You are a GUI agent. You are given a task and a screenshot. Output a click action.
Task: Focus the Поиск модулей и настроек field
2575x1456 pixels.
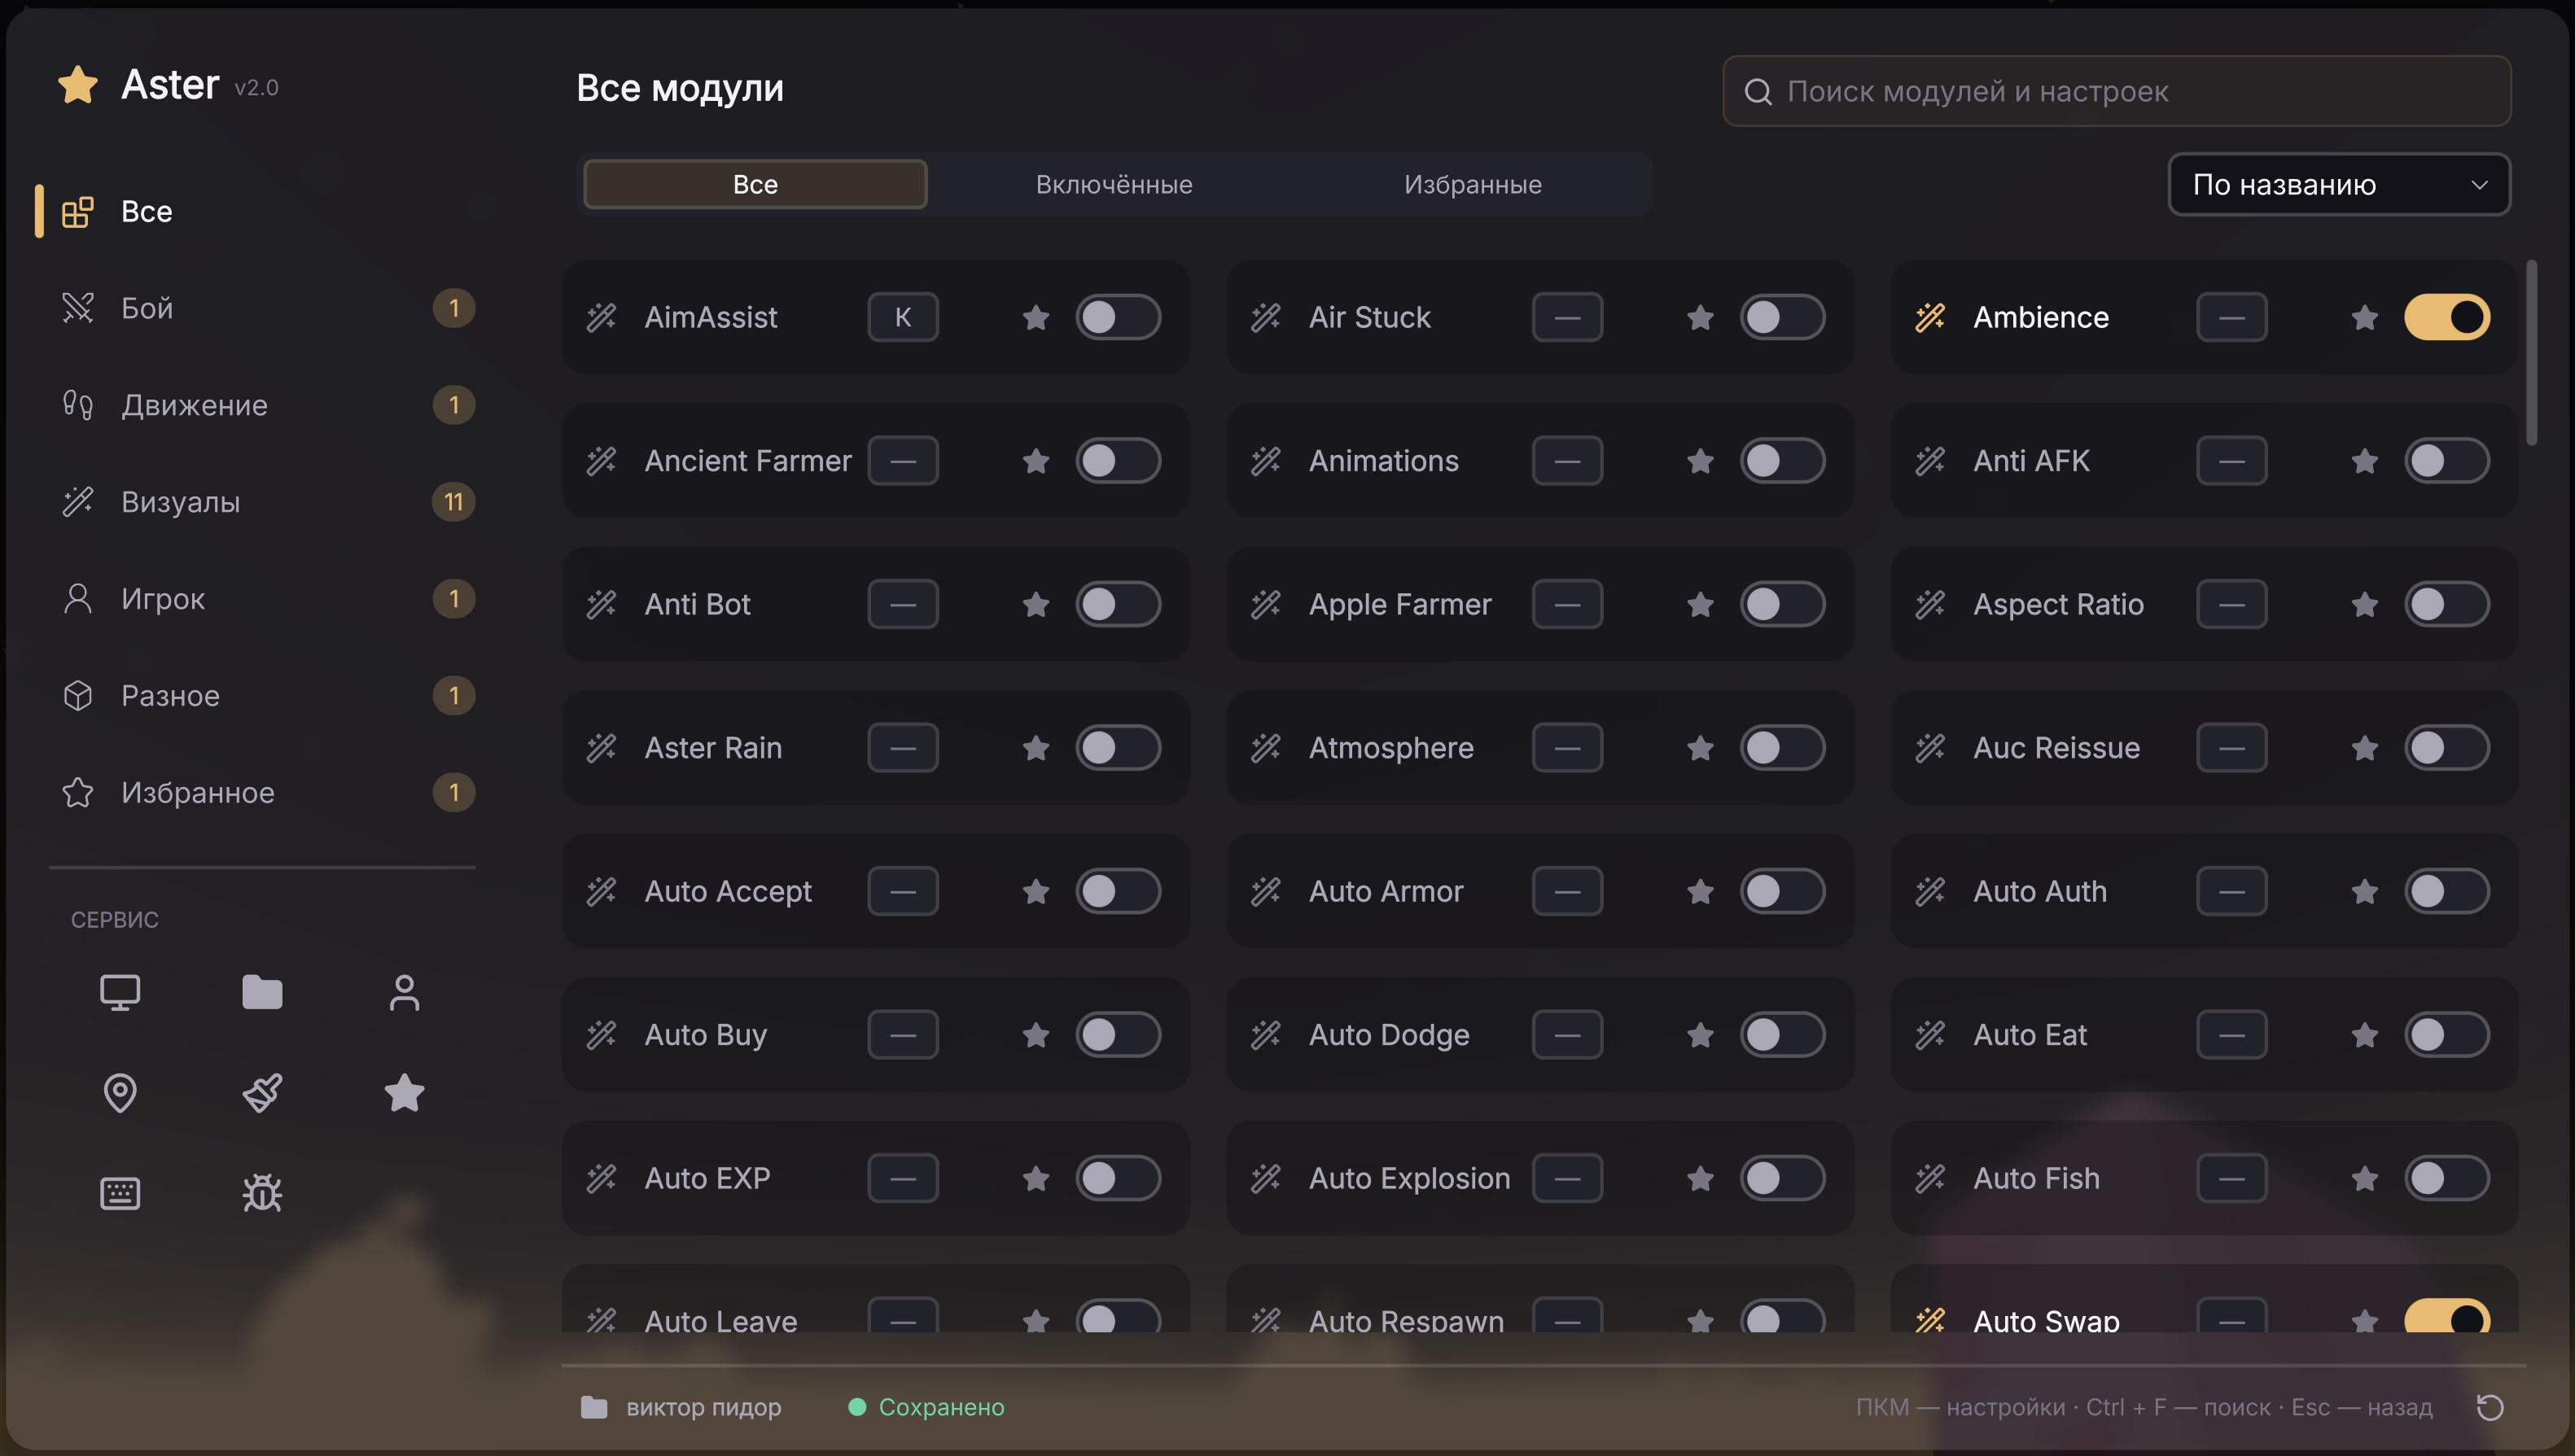2117,91
